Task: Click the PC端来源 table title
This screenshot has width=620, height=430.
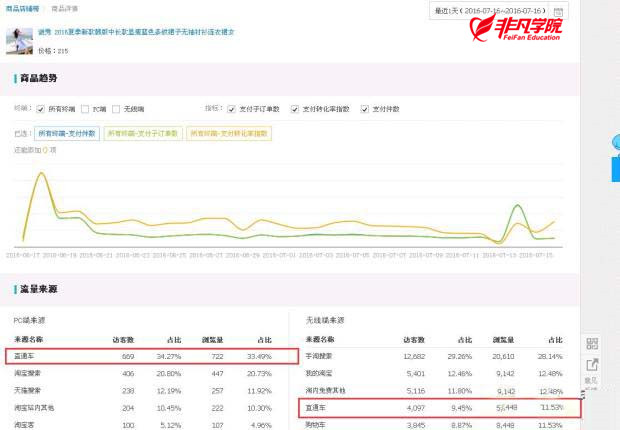Action: (x=29, y=320)
